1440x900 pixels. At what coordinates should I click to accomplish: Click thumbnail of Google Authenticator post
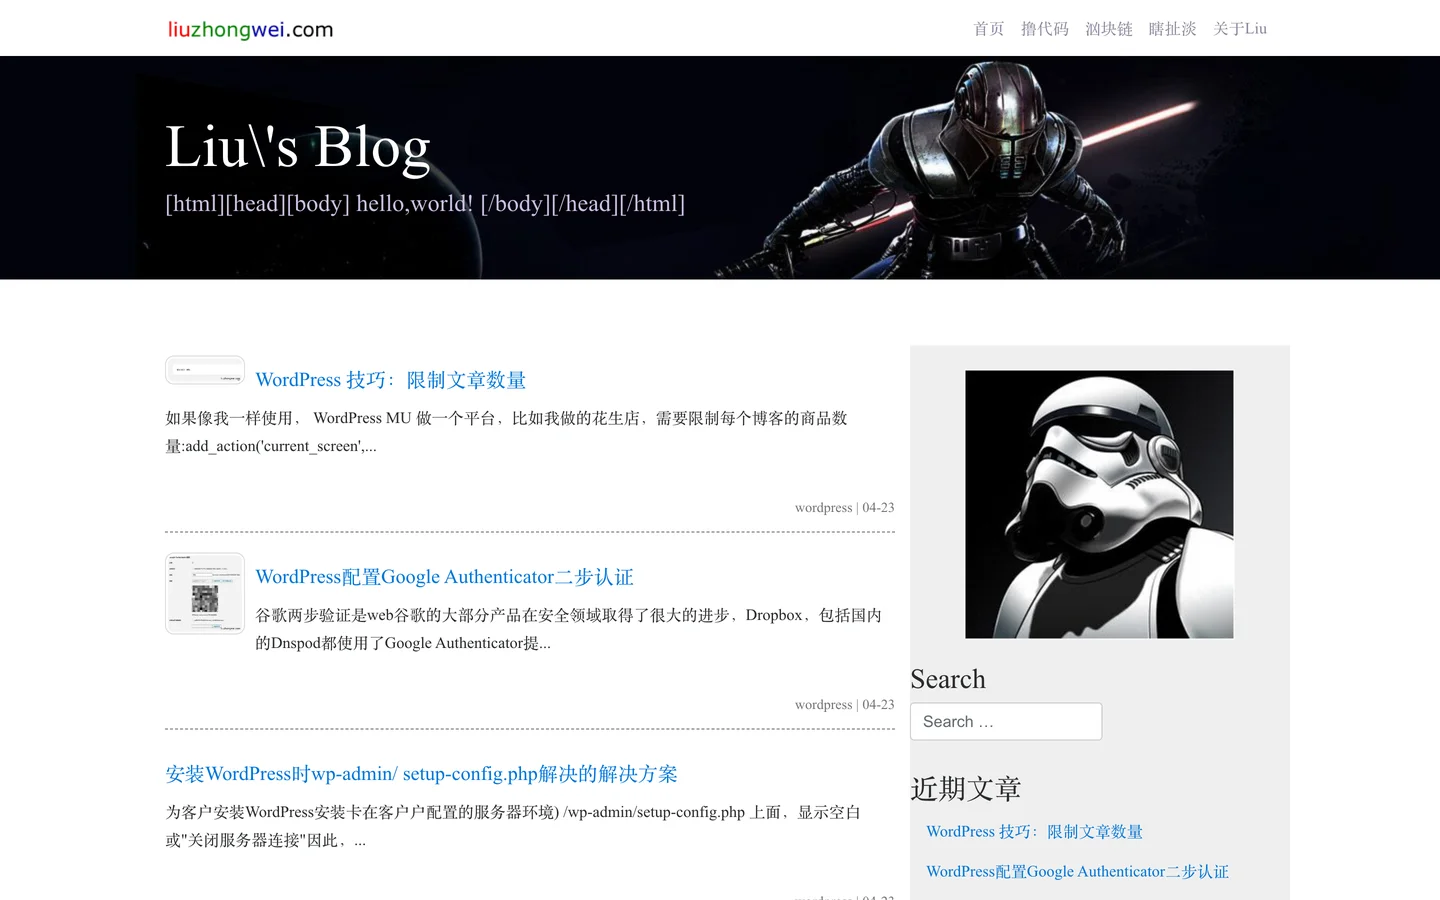(x=205, y=593)
